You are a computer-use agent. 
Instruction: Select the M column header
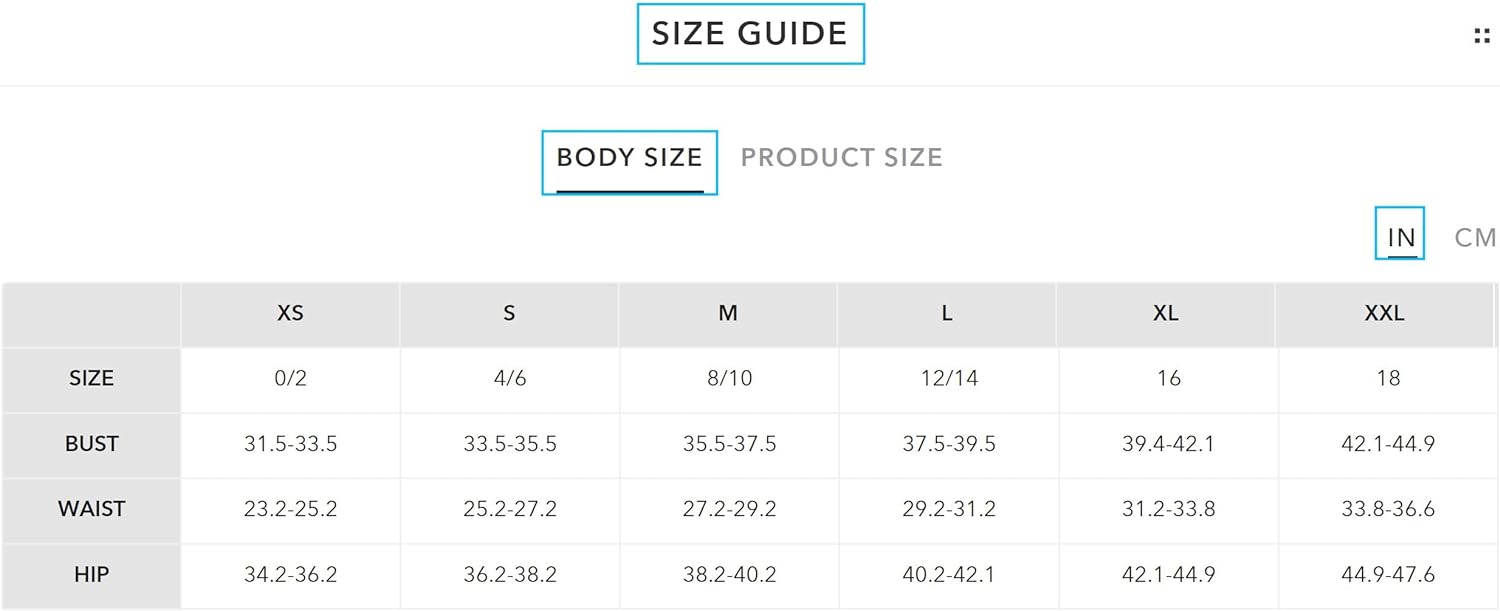coord(728,314)
